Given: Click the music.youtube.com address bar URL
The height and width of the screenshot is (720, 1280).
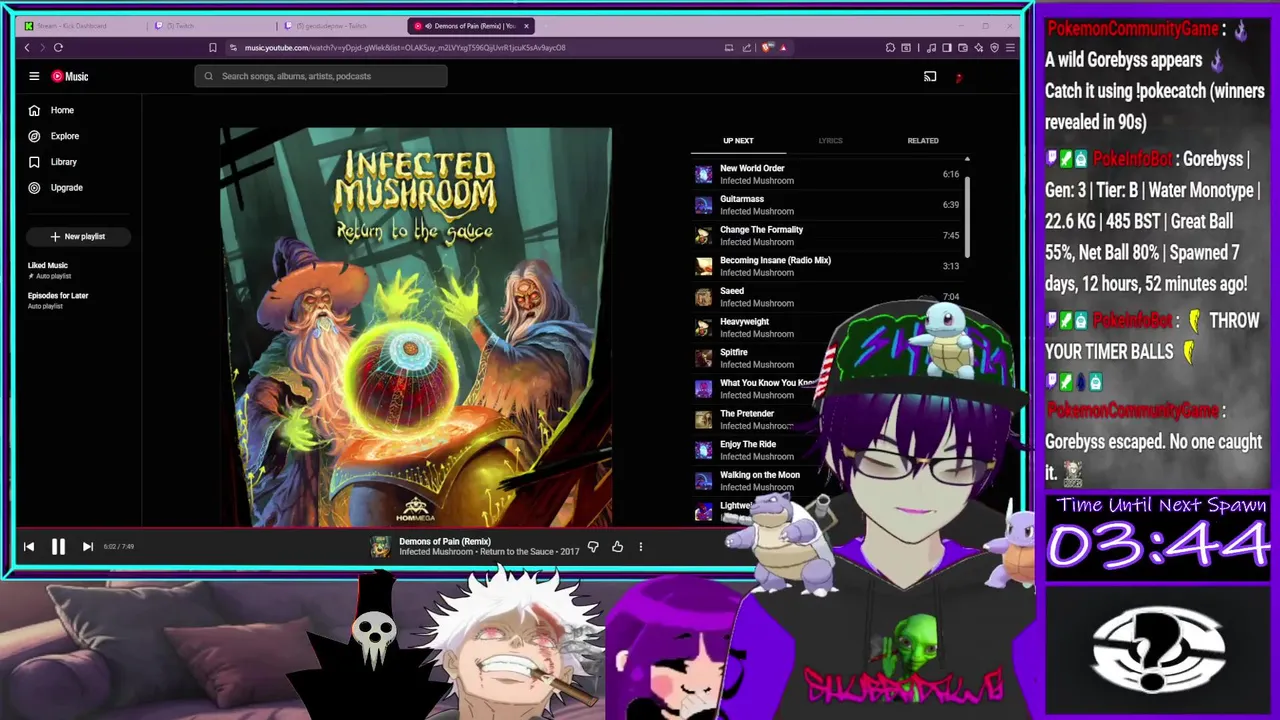Looking at the screenshot, I should [405, 47].
